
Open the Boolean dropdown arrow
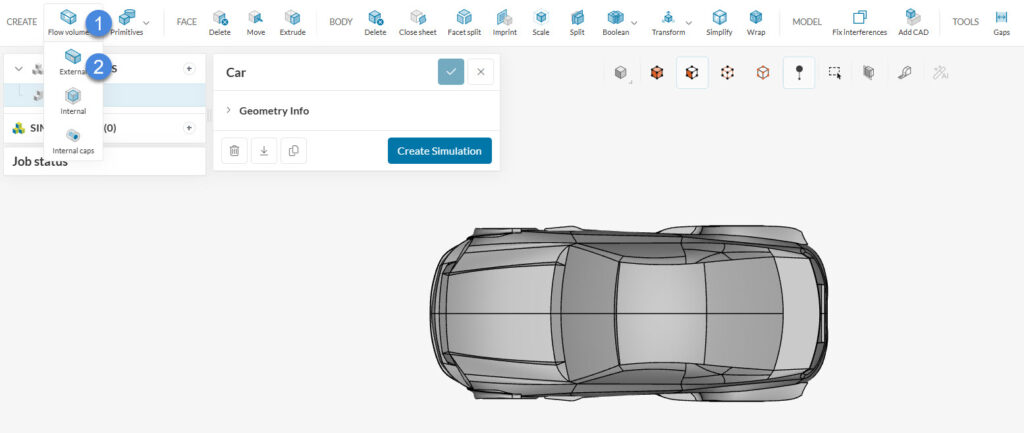pyautogui.click(x=634, y=22)
